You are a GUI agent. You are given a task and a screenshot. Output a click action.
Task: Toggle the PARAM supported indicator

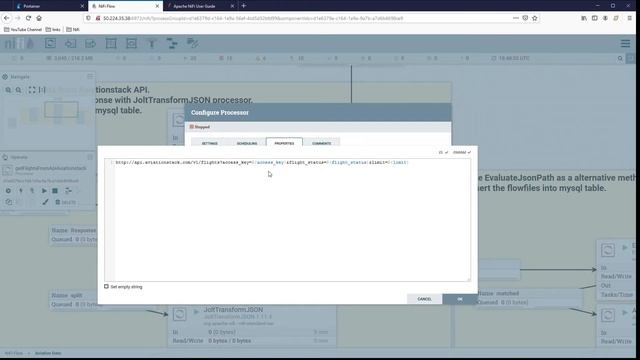(462, 152)
